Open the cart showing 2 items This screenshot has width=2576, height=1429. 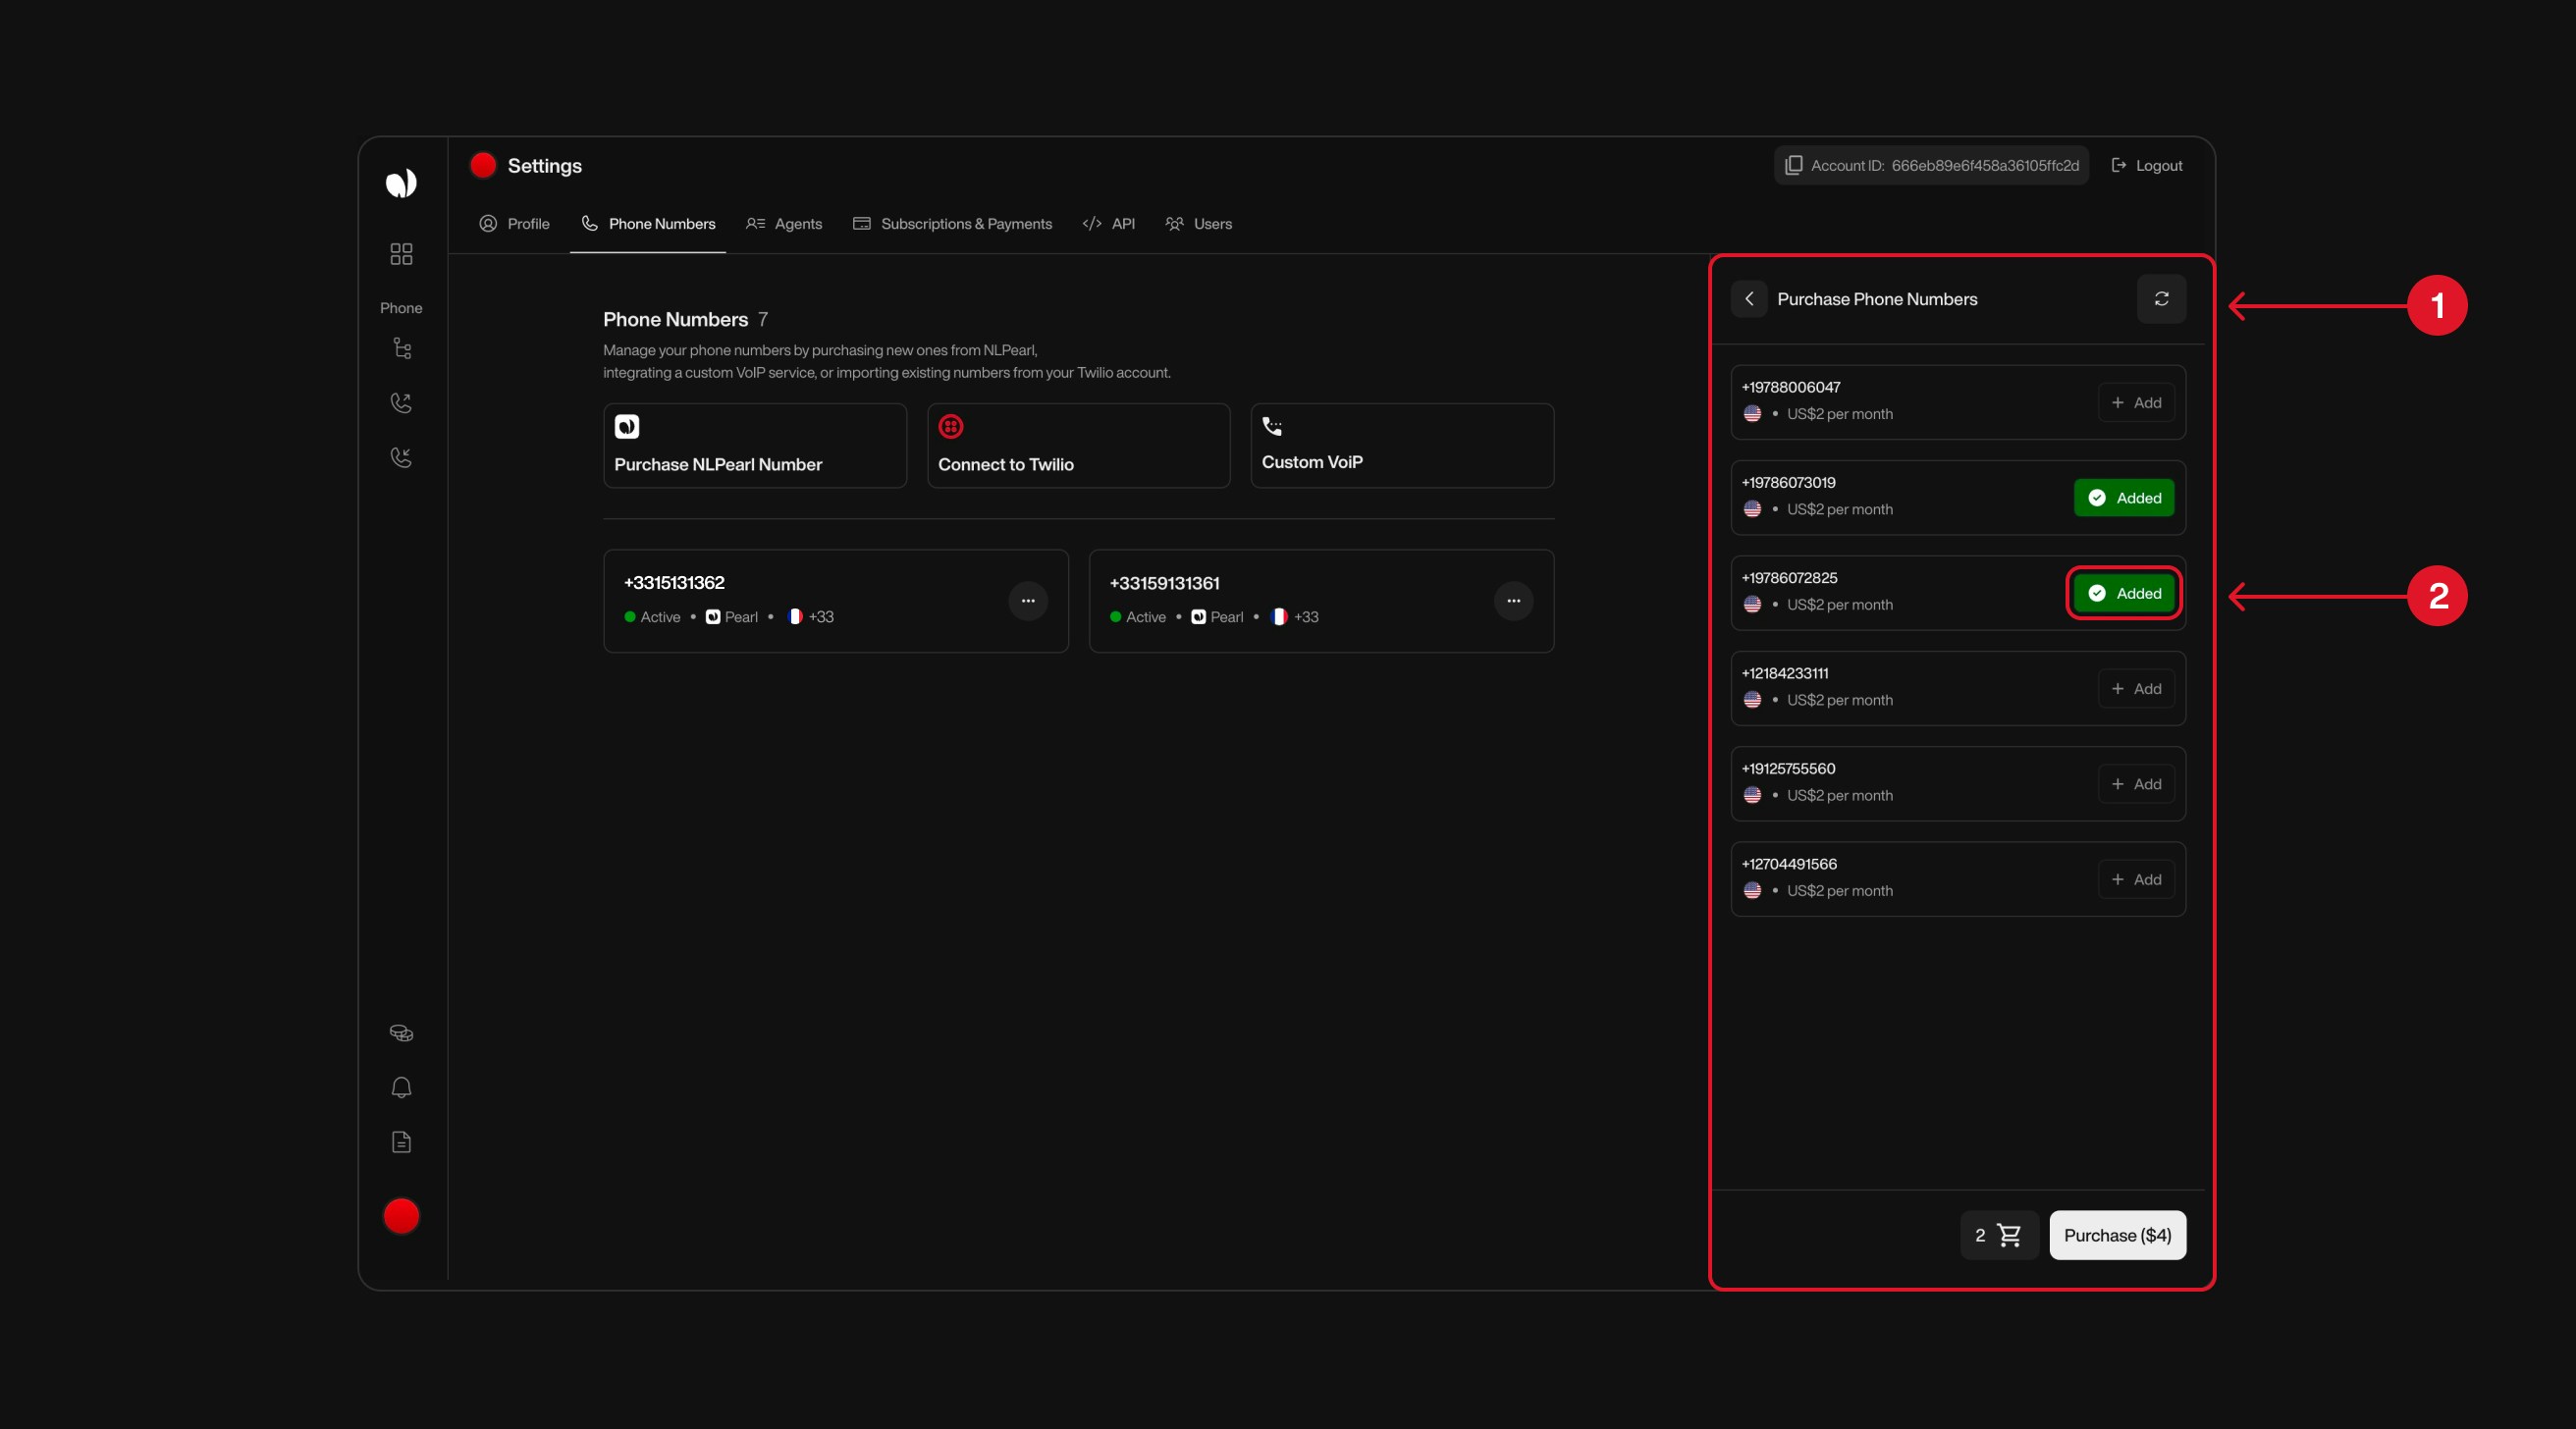point(1998,1235)
